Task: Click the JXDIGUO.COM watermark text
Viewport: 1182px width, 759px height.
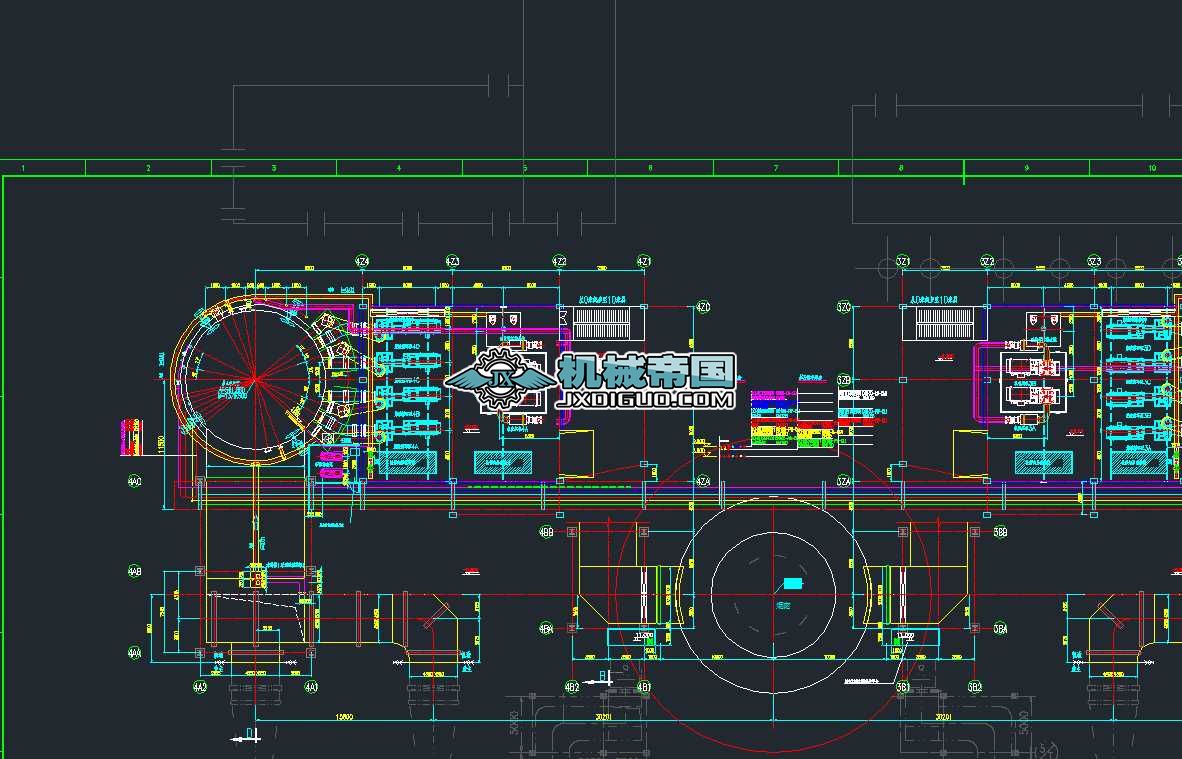Action: click(x=648, y=400)
